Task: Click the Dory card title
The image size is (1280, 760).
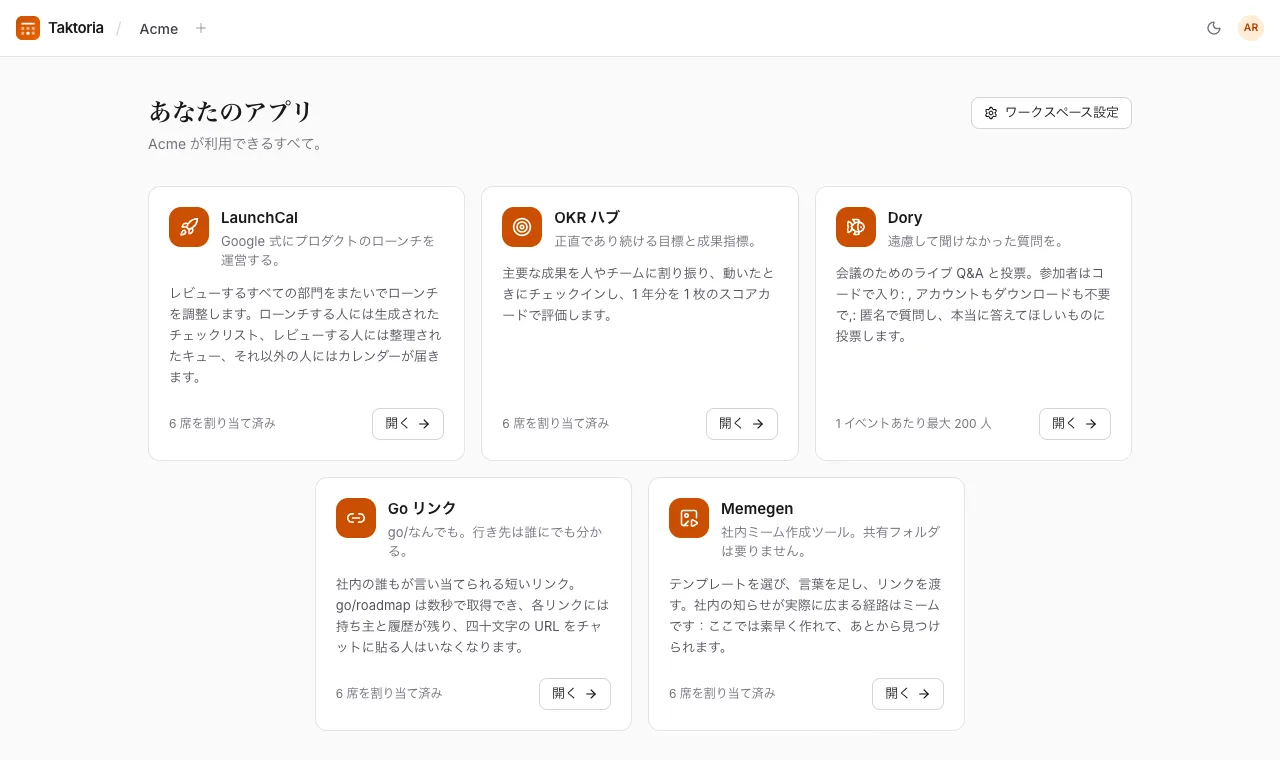Action: click(905, 218)
